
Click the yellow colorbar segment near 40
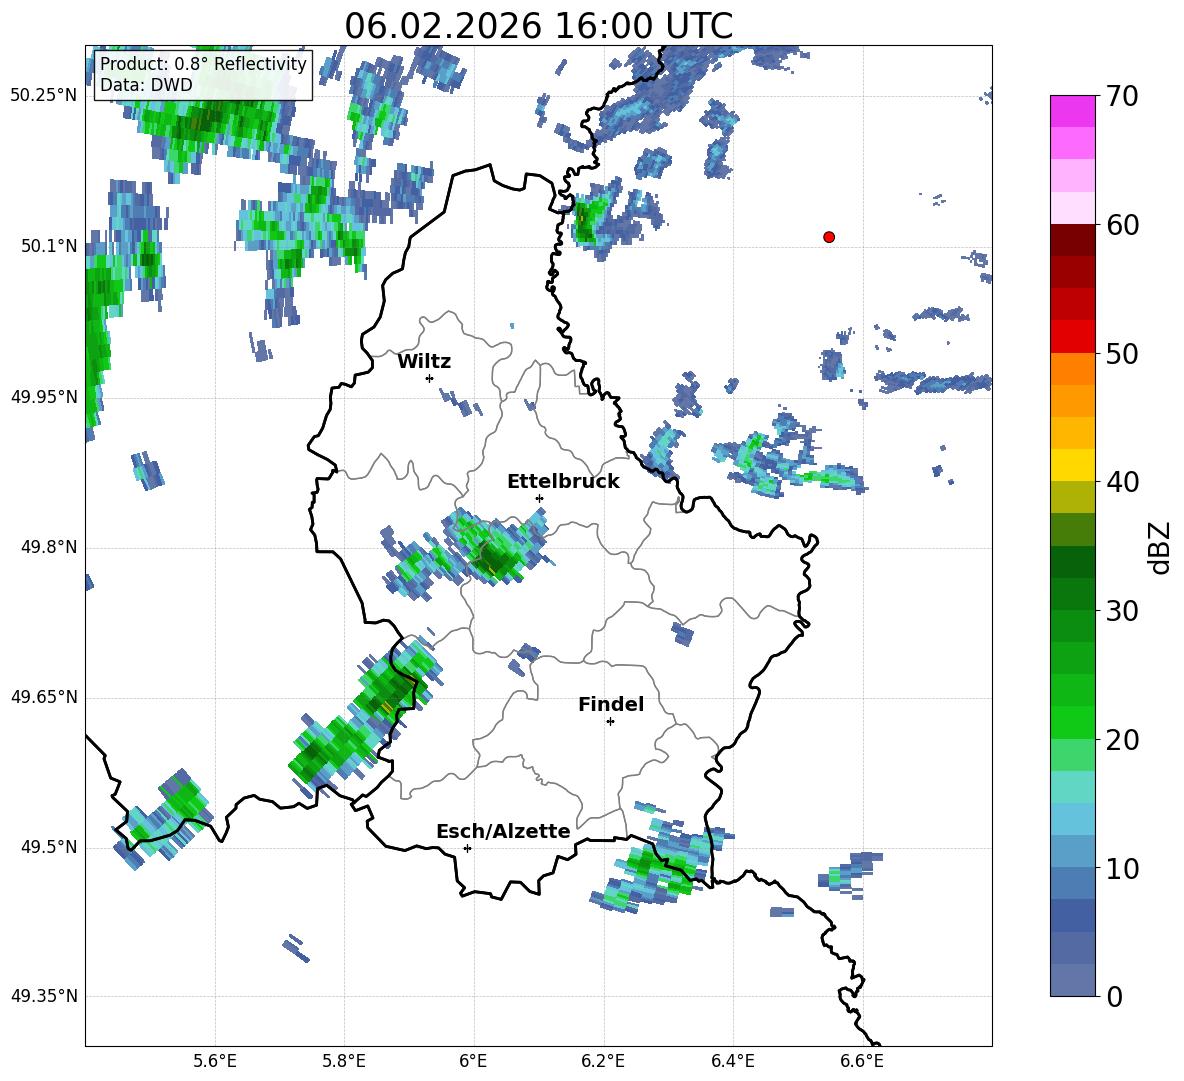click(1072, 465)
